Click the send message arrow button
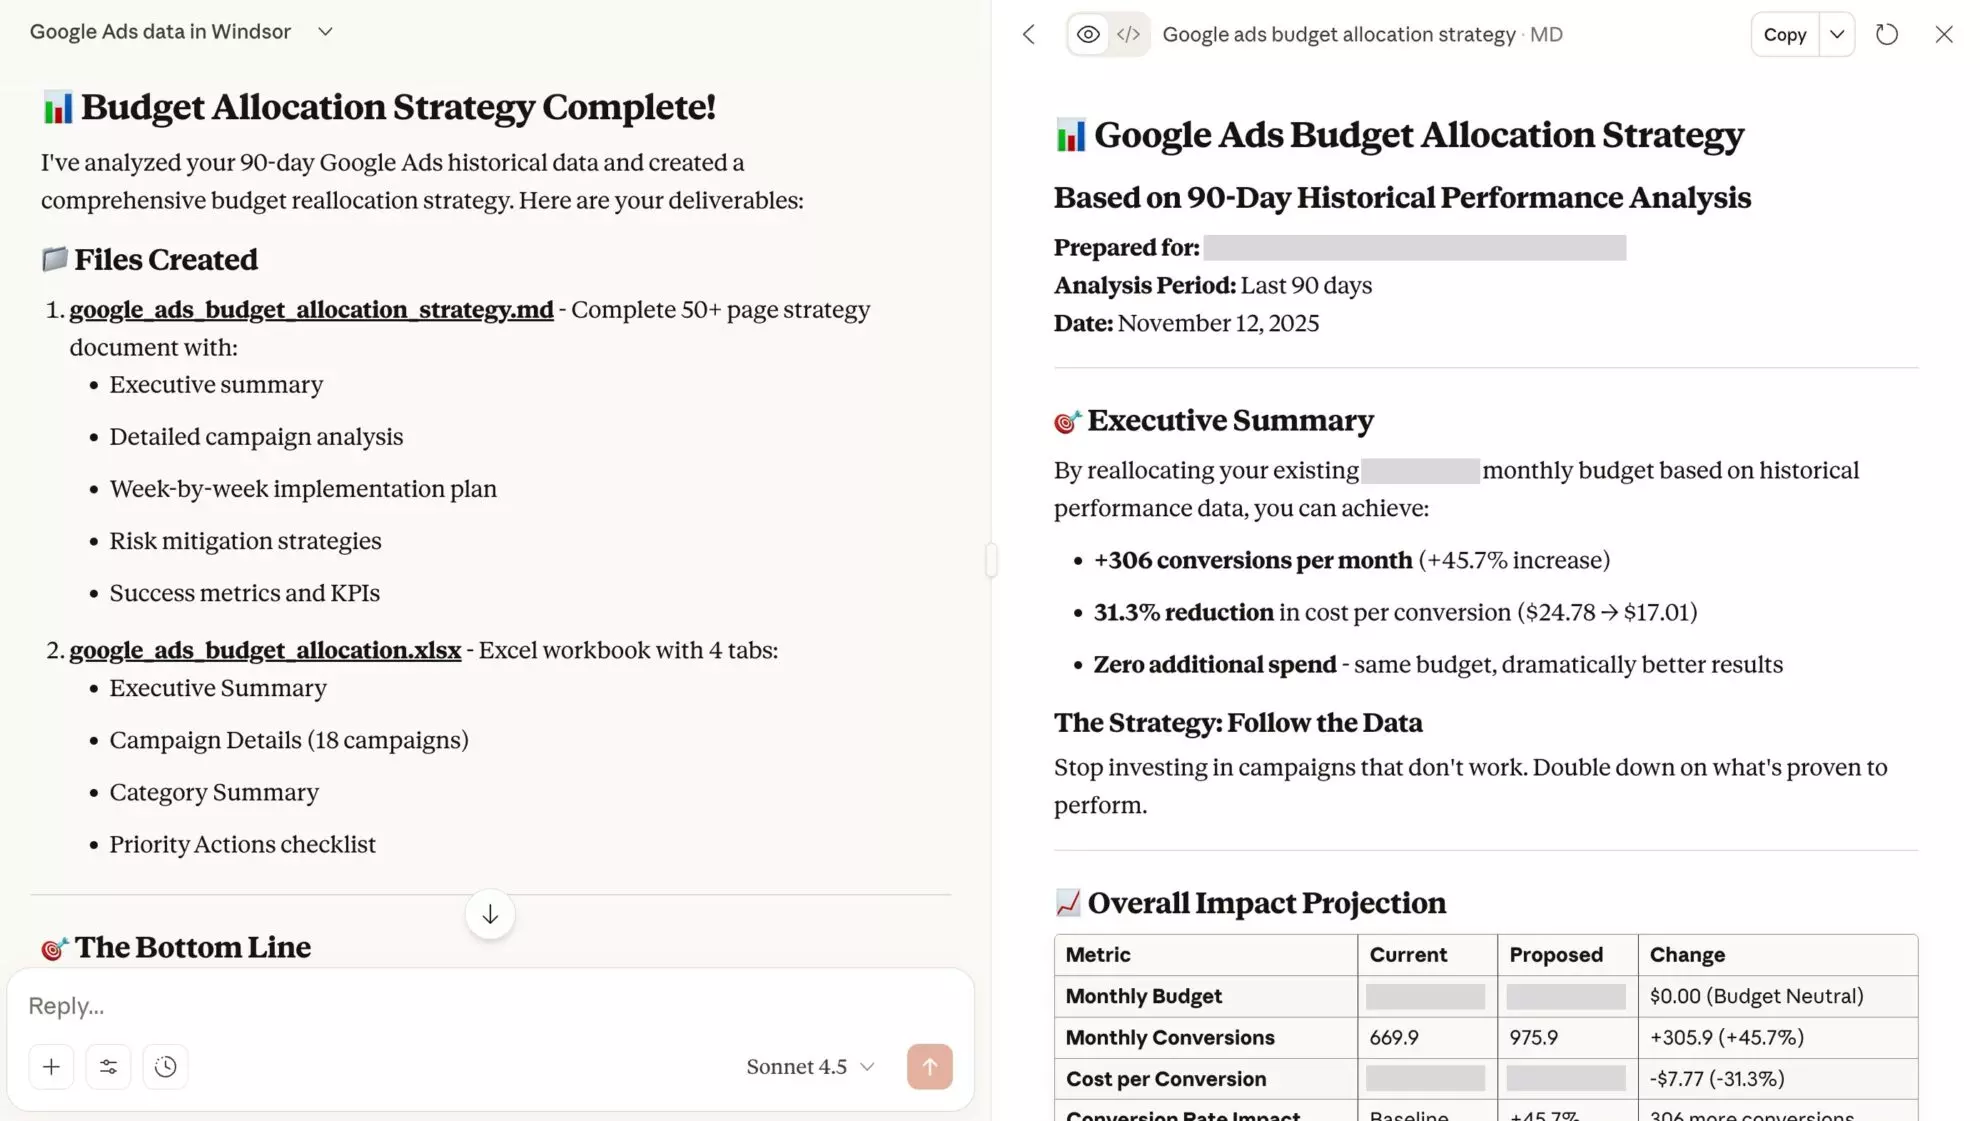The image size is (1980, 1121). [x=929, y=1067]
